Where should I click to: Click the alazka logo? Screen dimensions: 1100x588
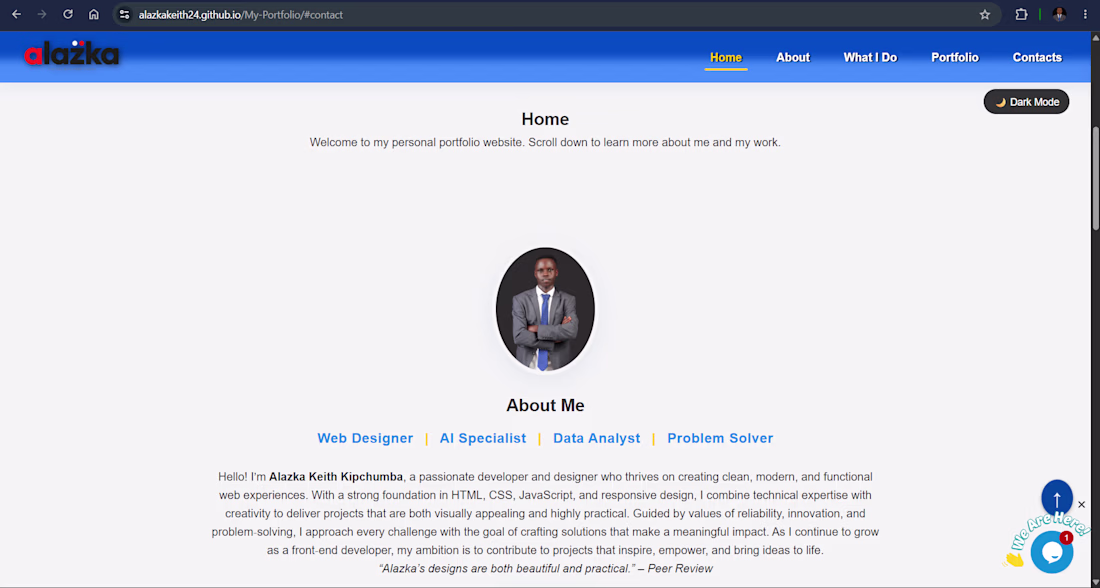(x=72, y=54)
